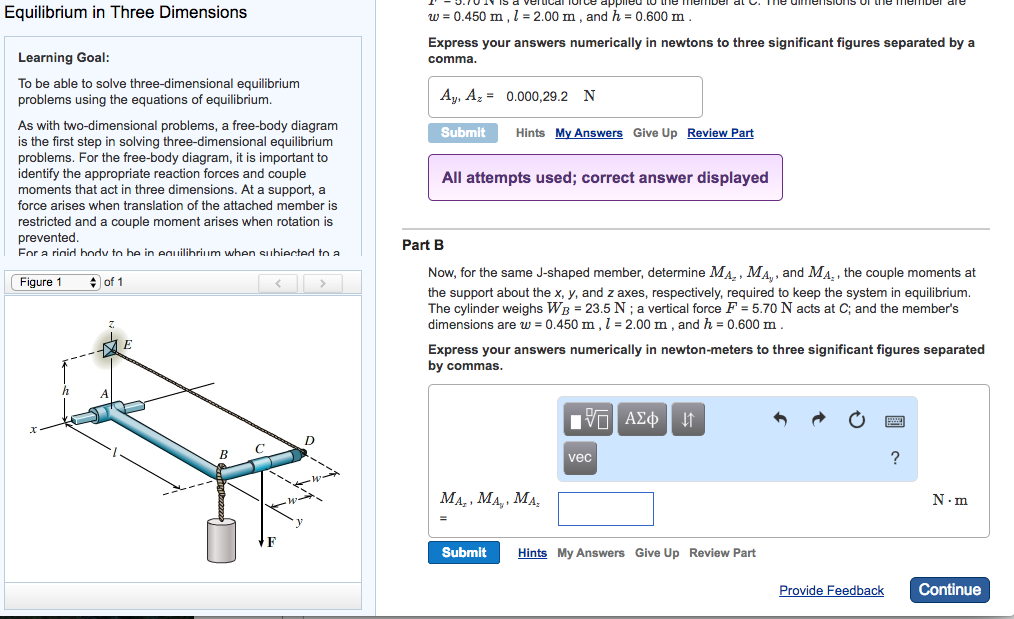Viewport: 1014px width, 619px height.
Task: Open My Answers for Part A
Action: (x=588, y=132)
